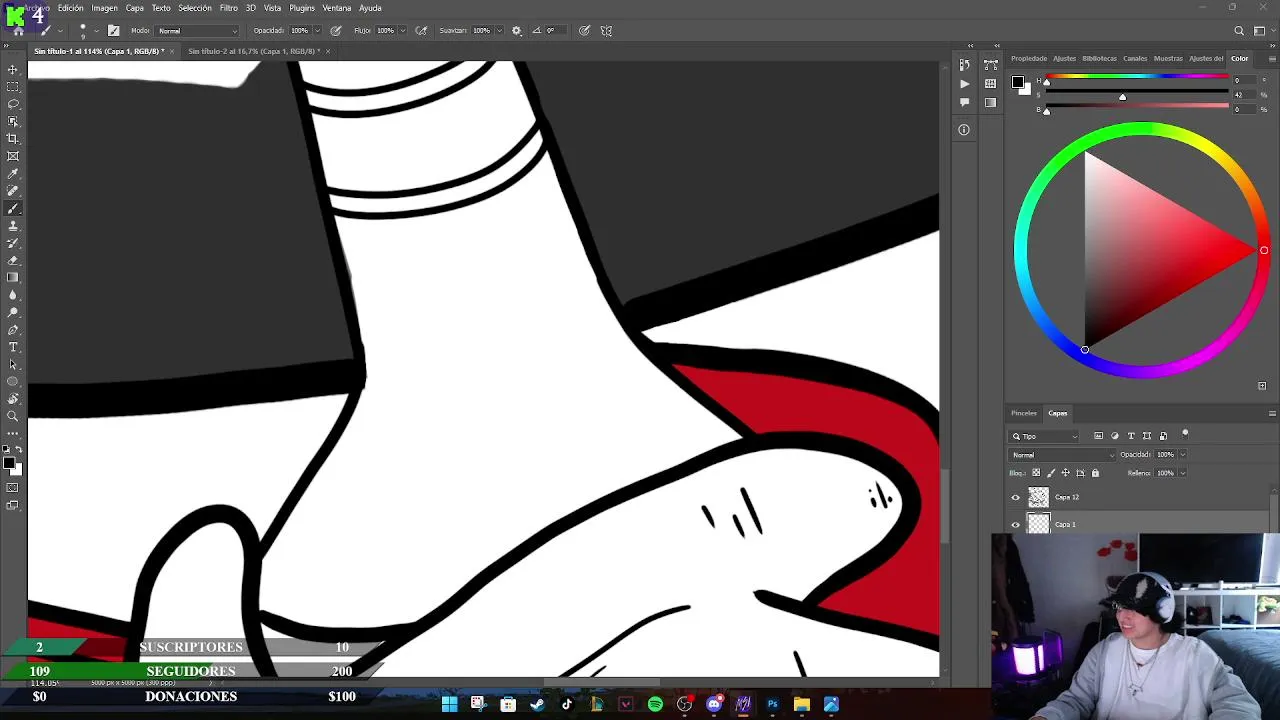Select the Eraser tool
Screen dimensions: 1280x720
[x=13, y=260]
